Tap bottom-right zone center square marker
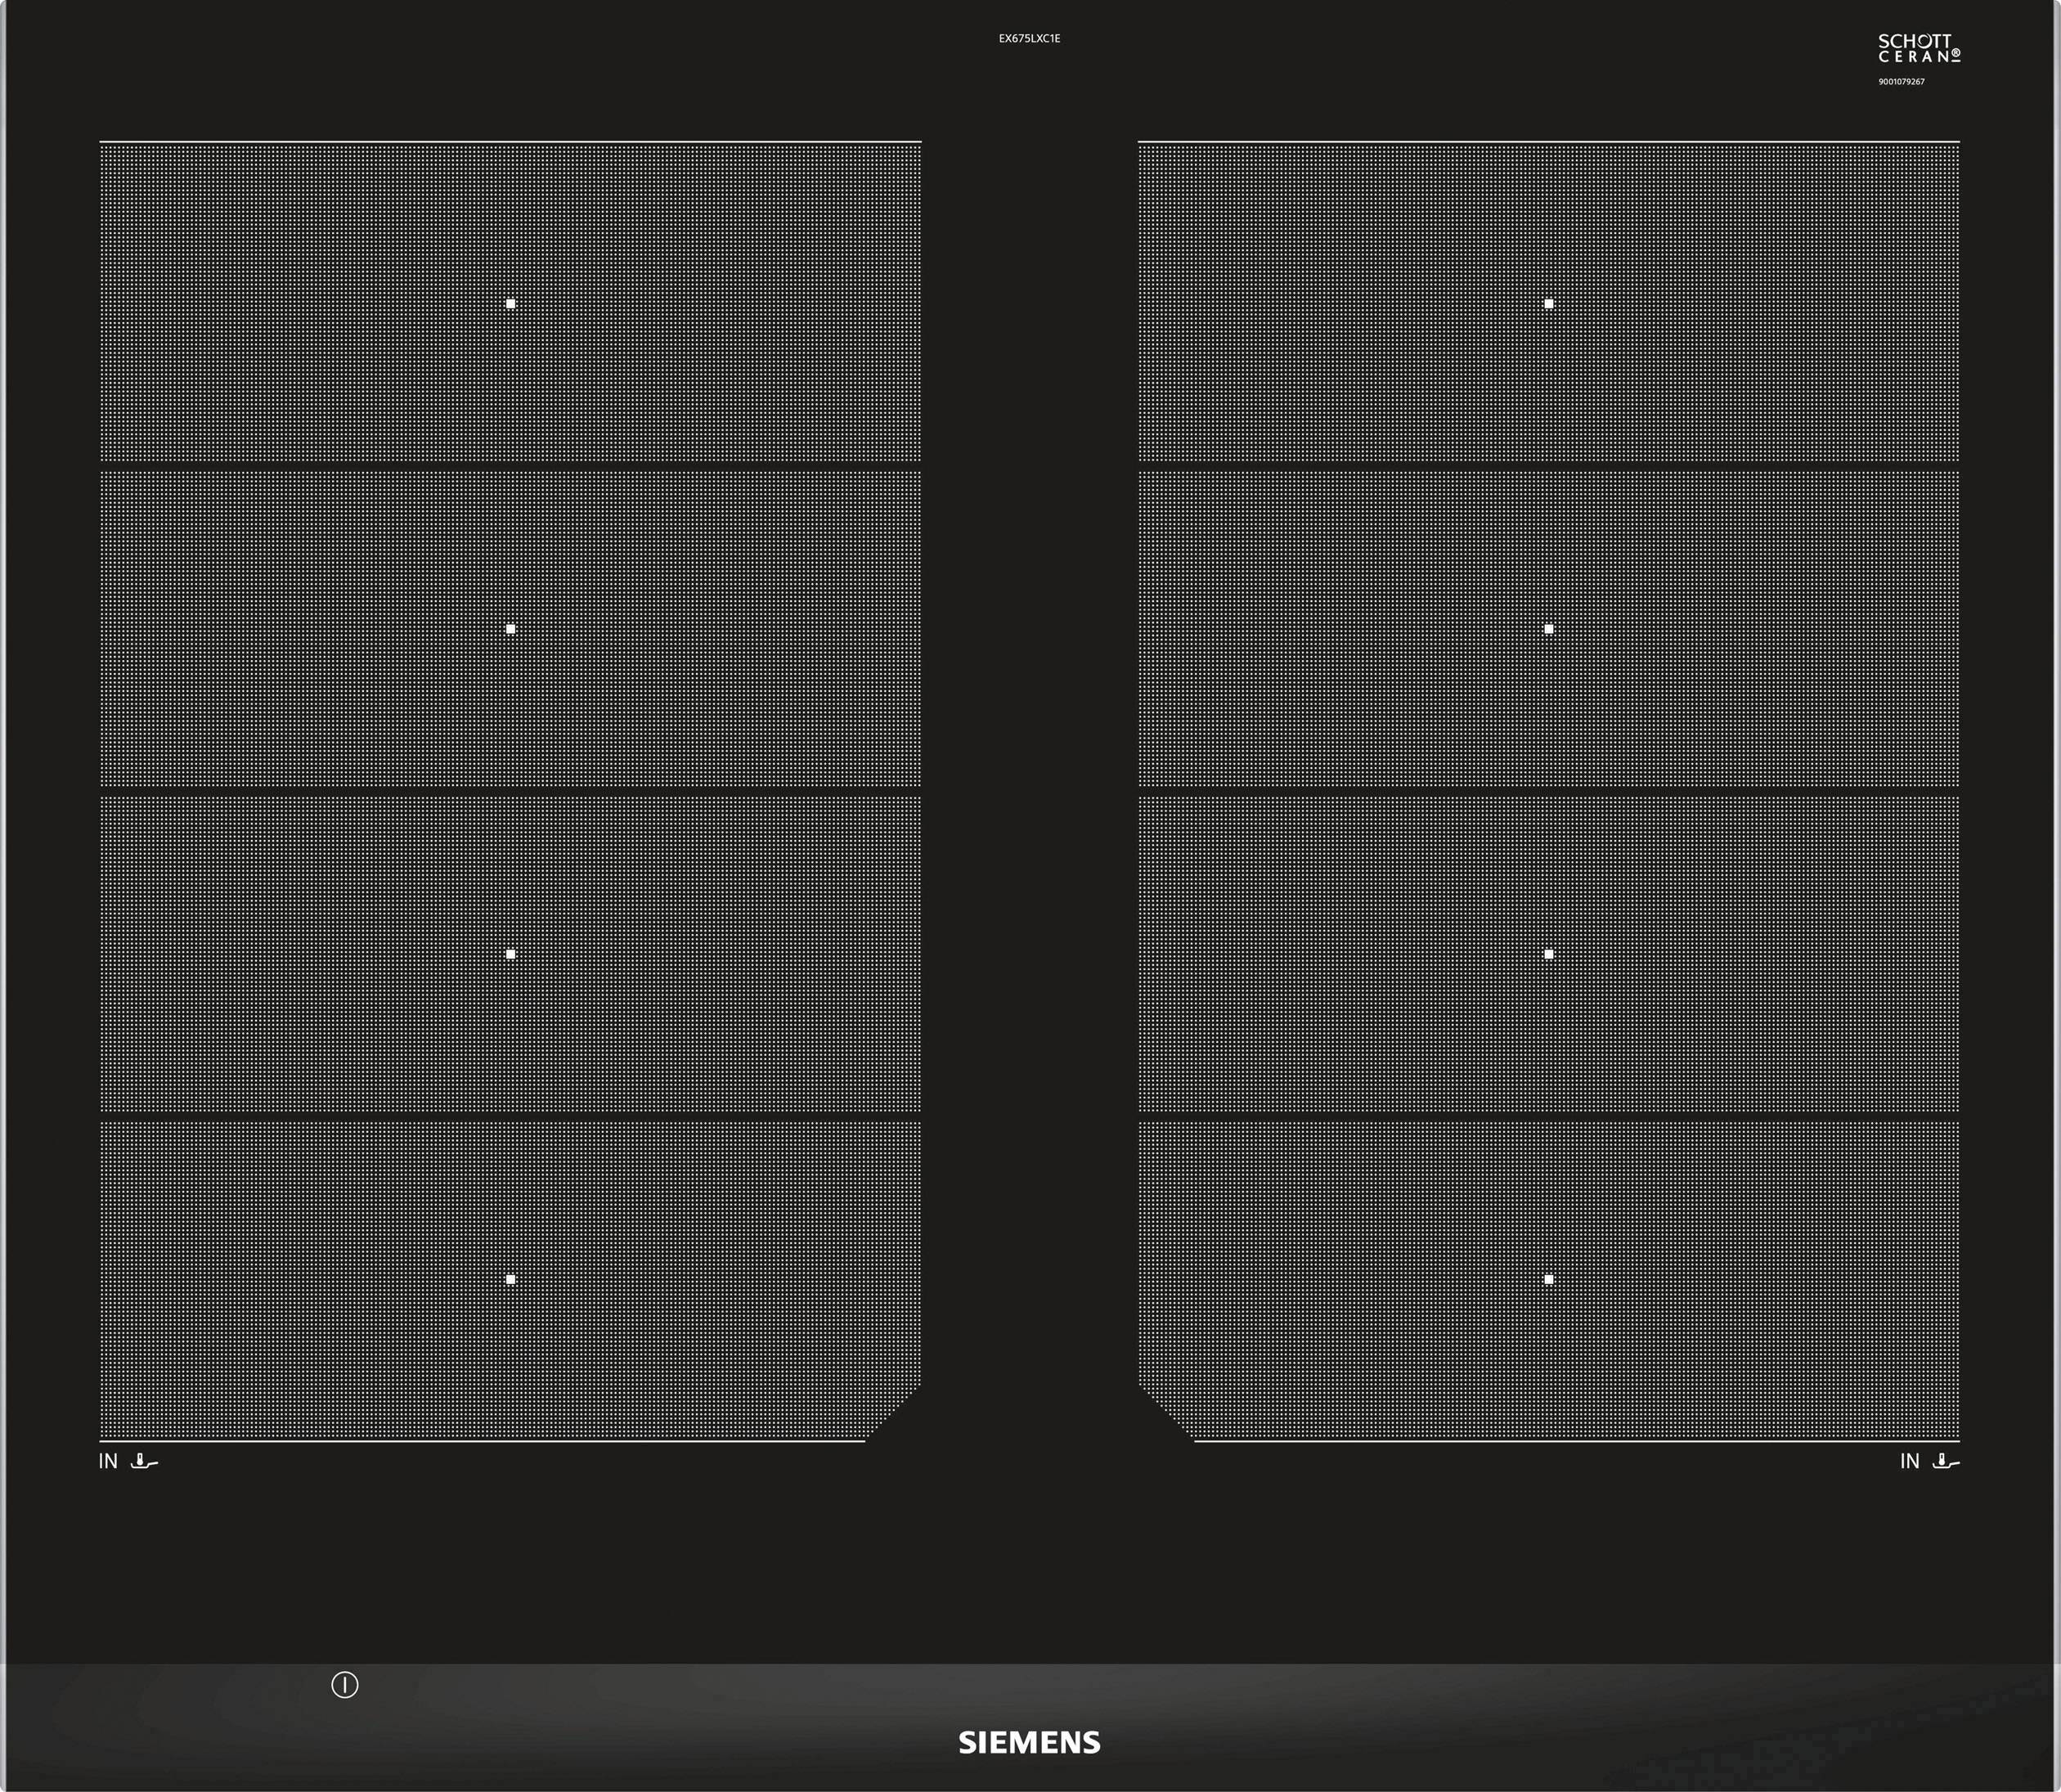 pyautogui.click(x=1548, y=1279)
